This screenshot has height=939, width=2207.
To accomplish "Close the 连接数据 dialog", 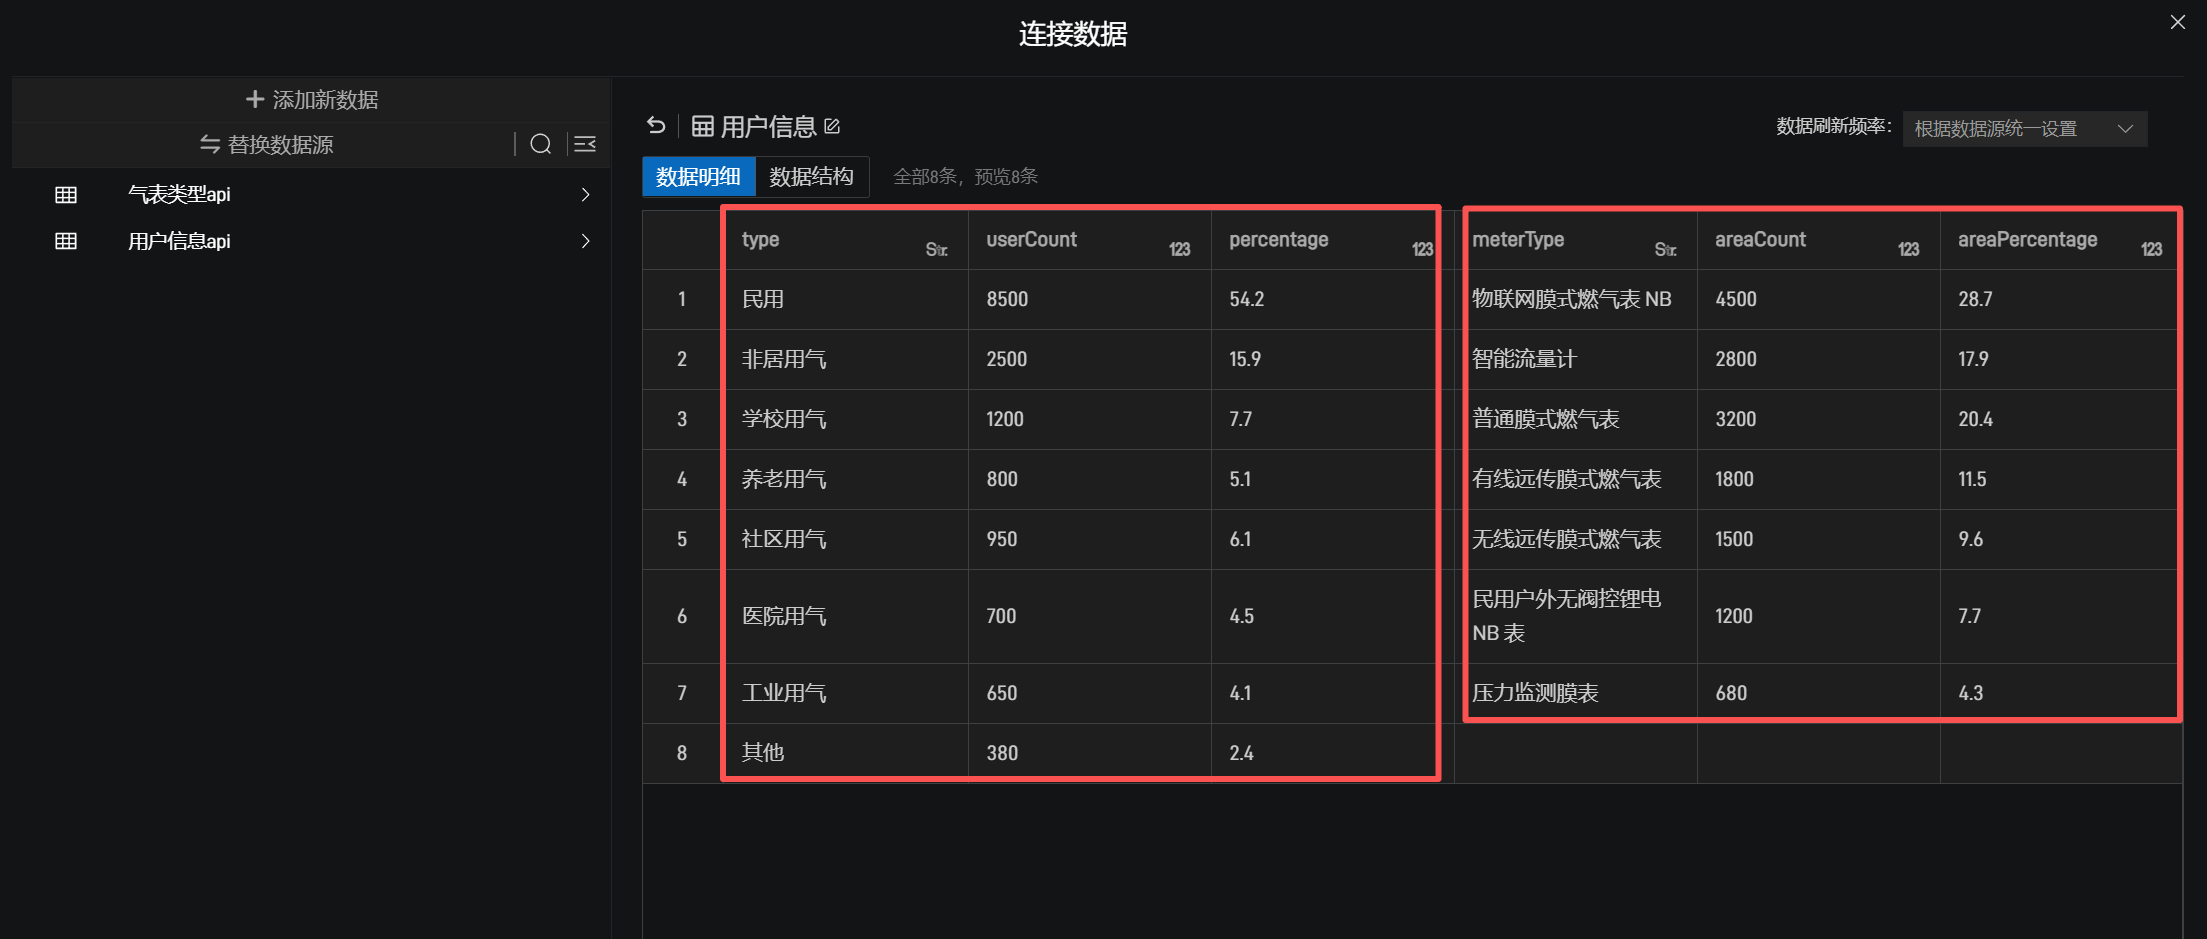I will click(x=2177, y=22).
